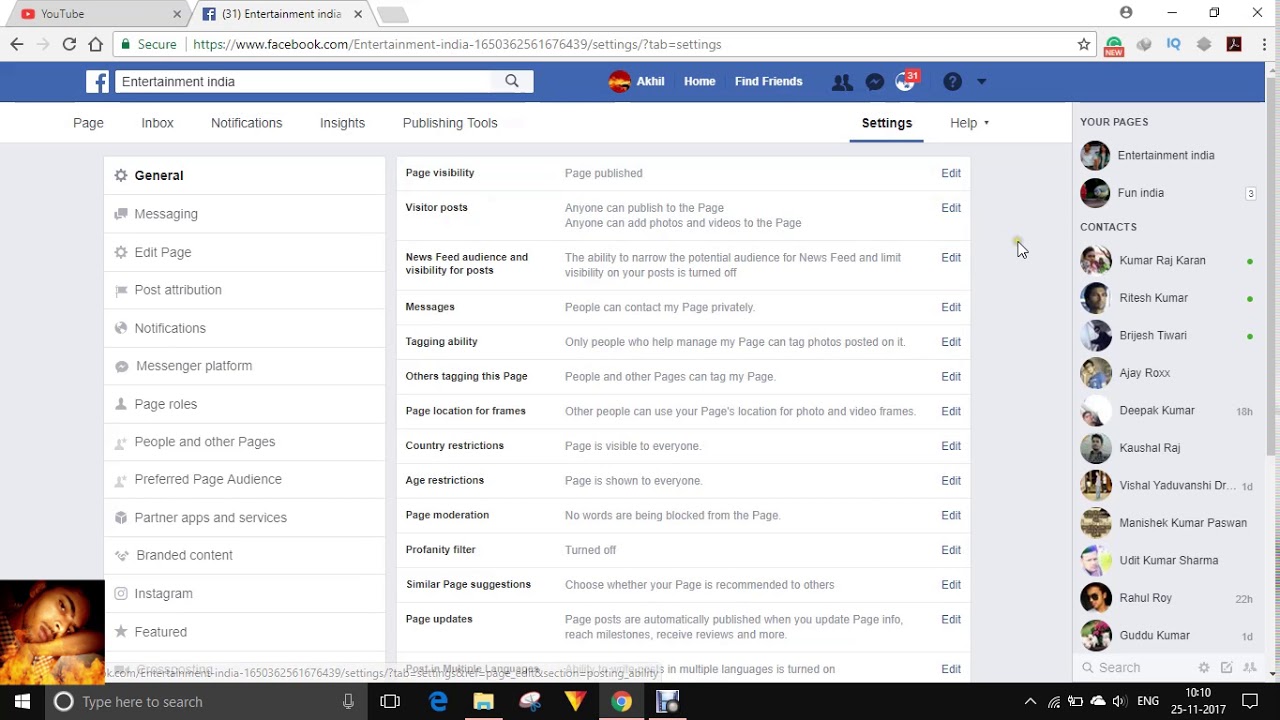This screenshot has height=720, width=1280.
Task: Switch to the YouTube browser tab
Action: click(x=97, y=14)
